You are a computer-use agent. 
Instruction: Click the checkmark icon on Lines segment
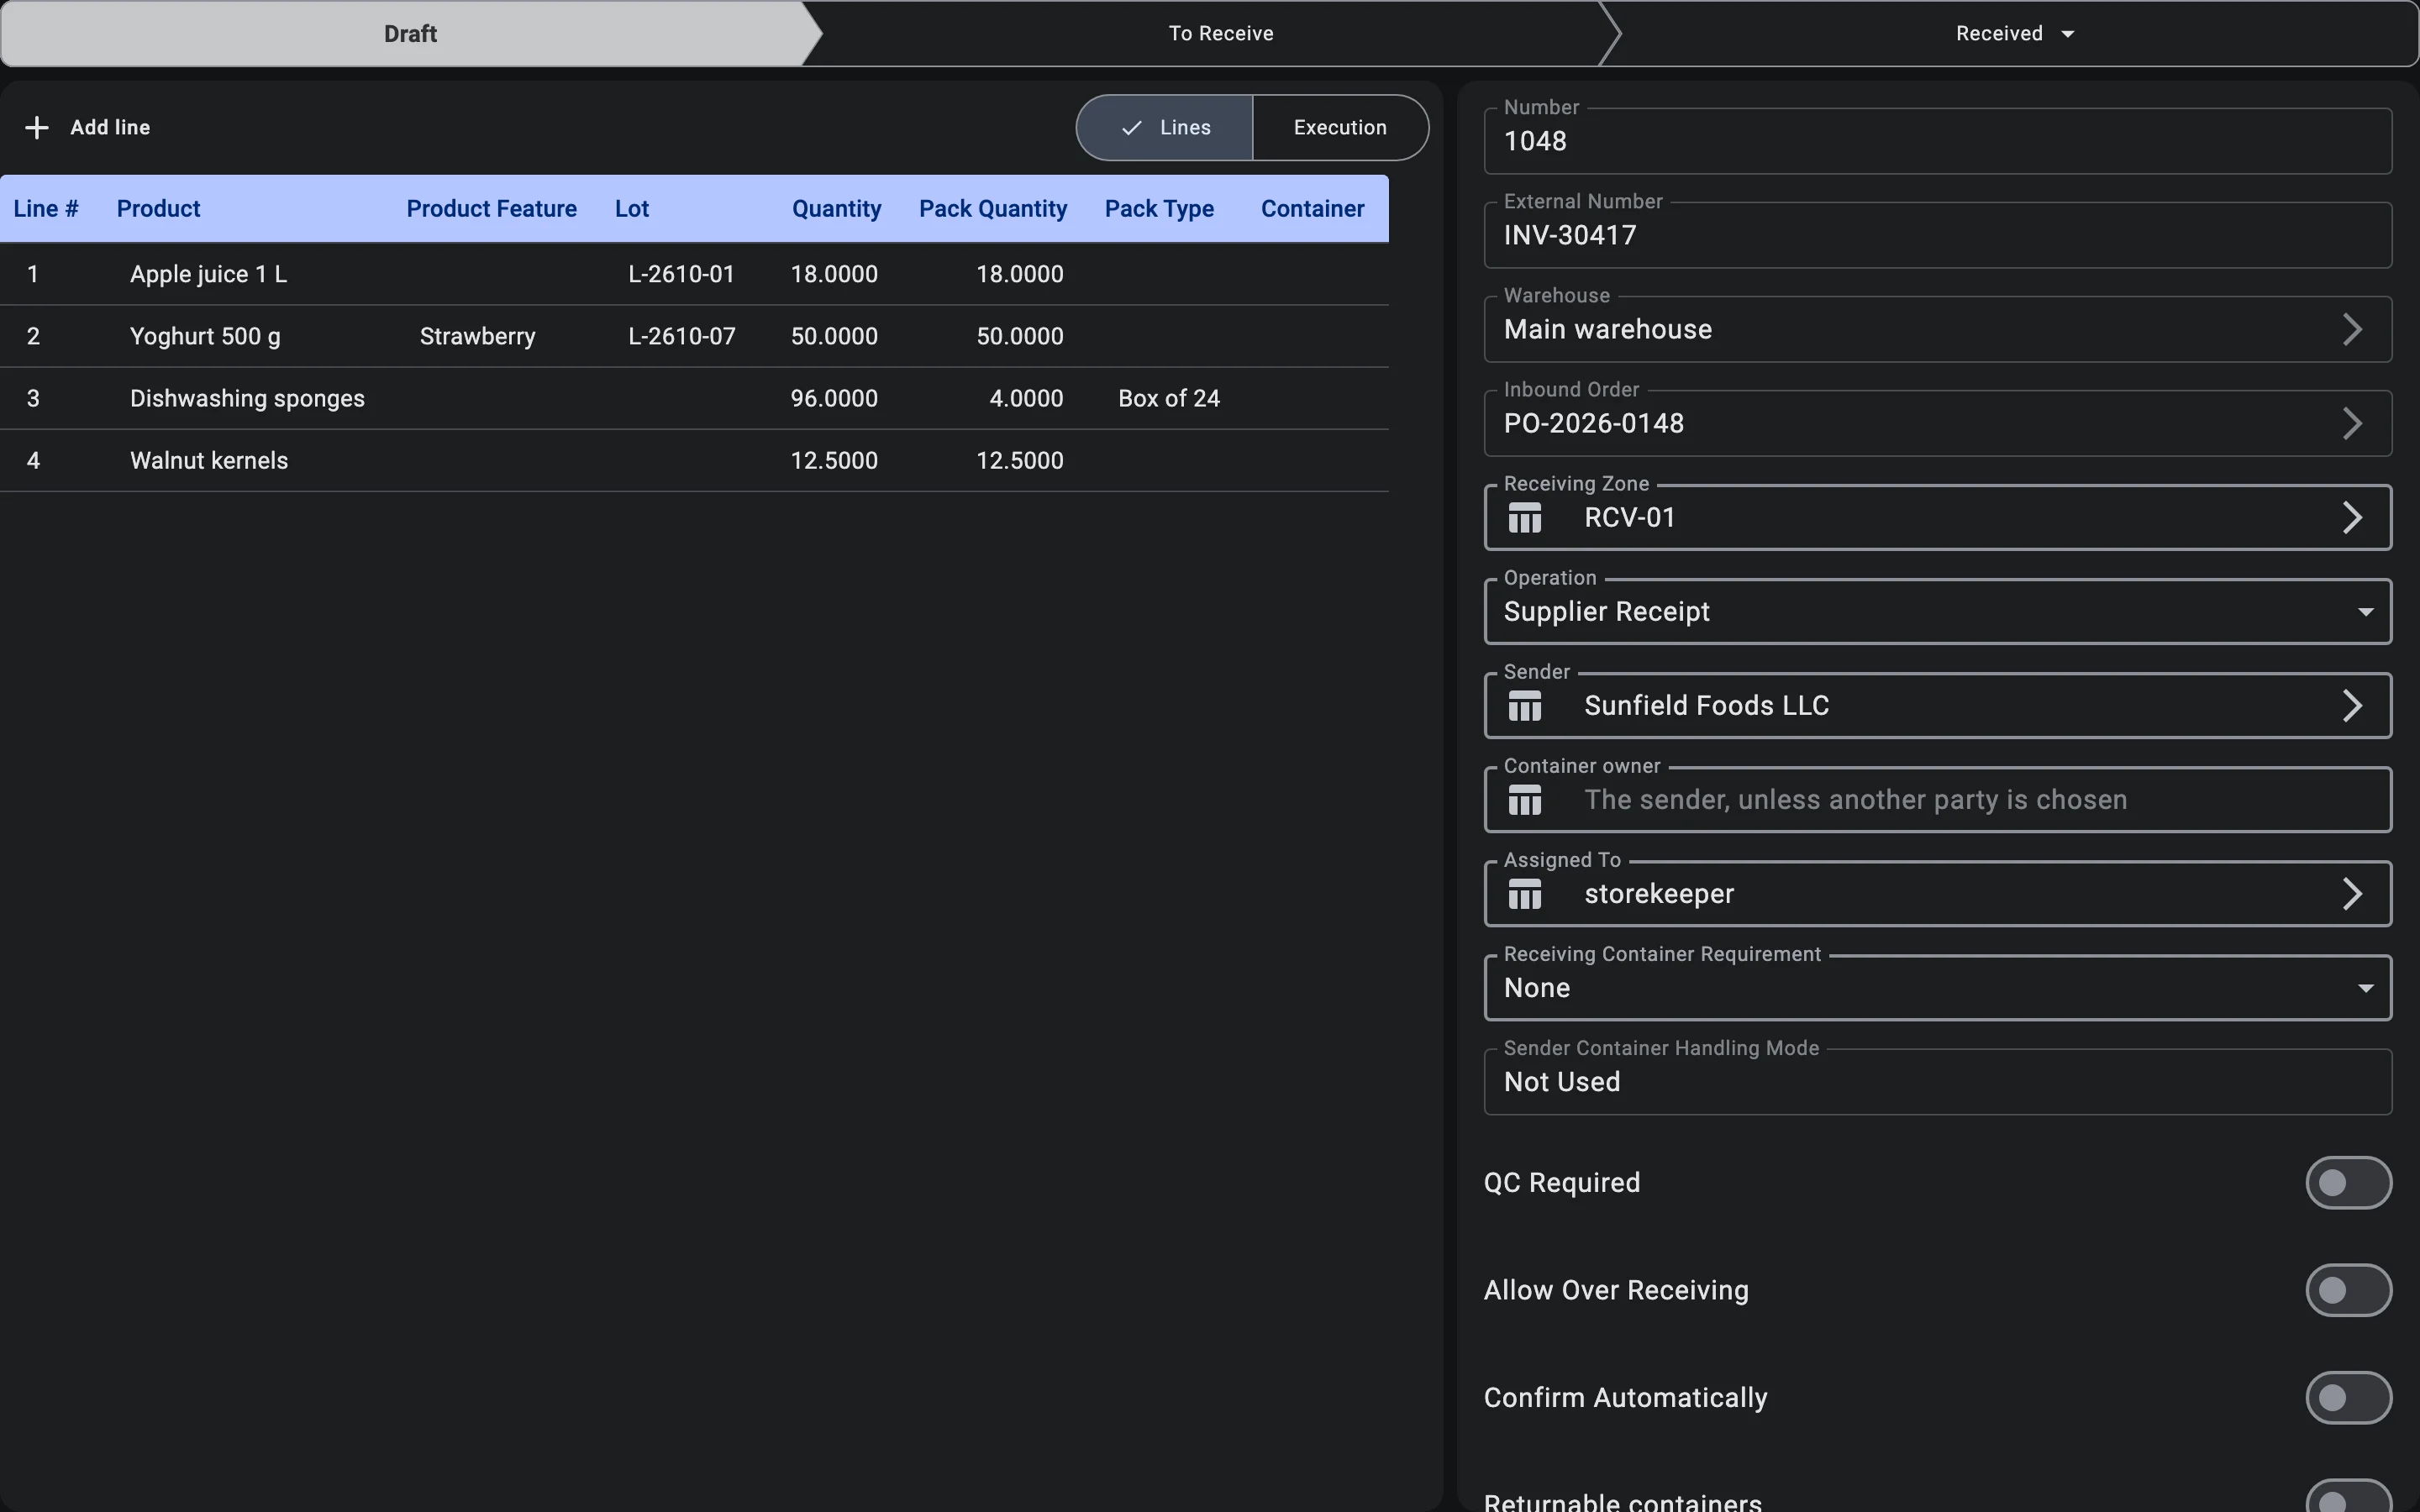1131,128
